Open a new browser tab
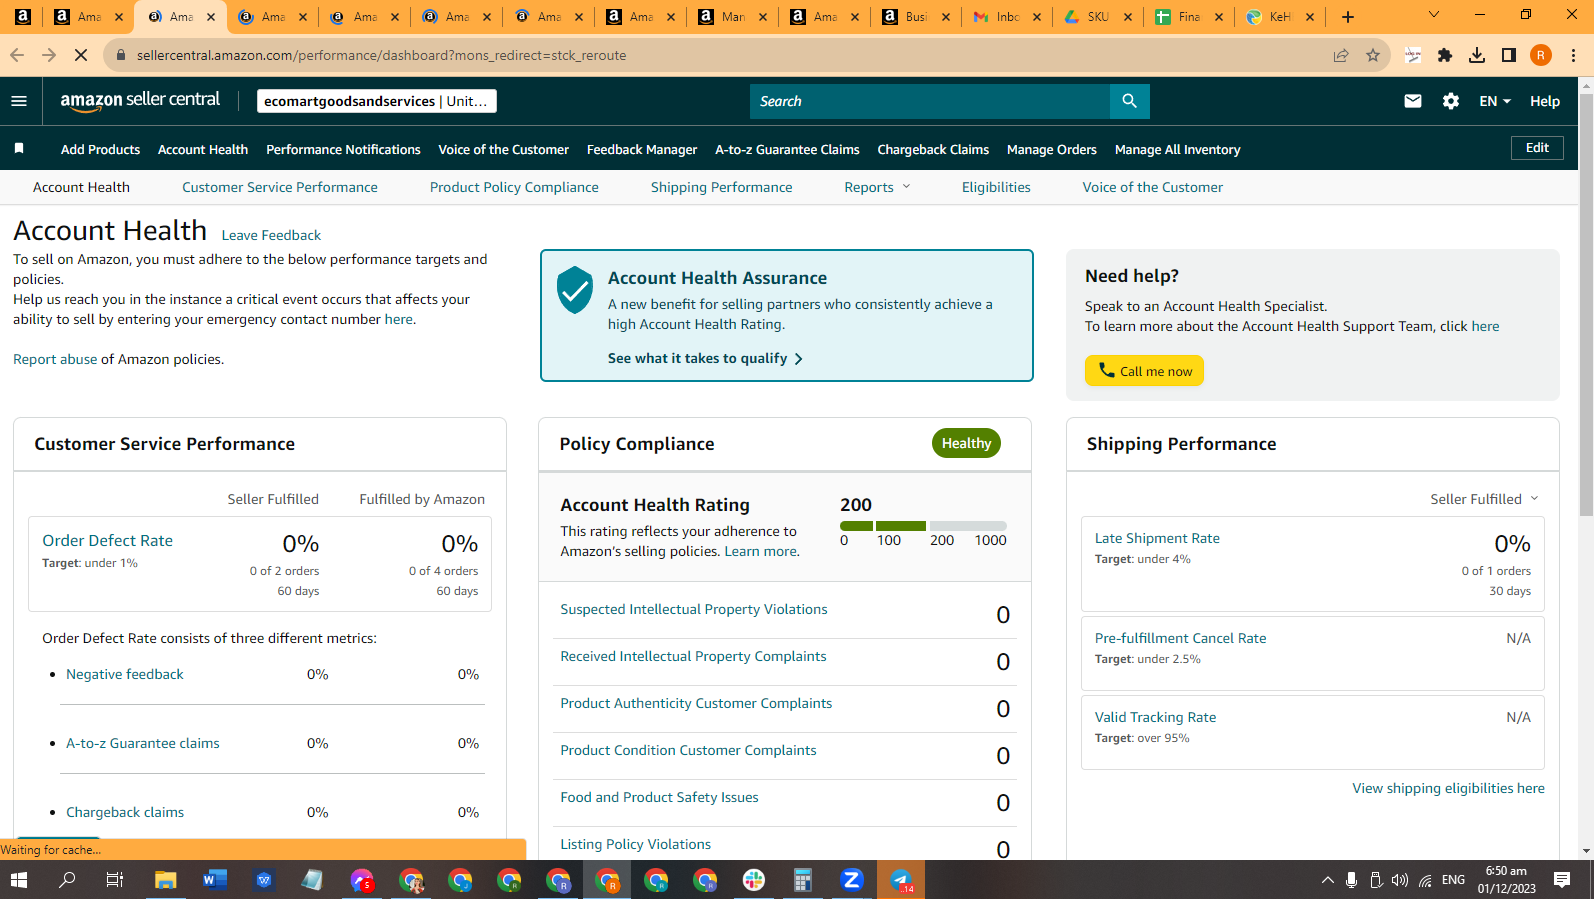This screenshot has height=899, width=1594. click(1348, 17)
